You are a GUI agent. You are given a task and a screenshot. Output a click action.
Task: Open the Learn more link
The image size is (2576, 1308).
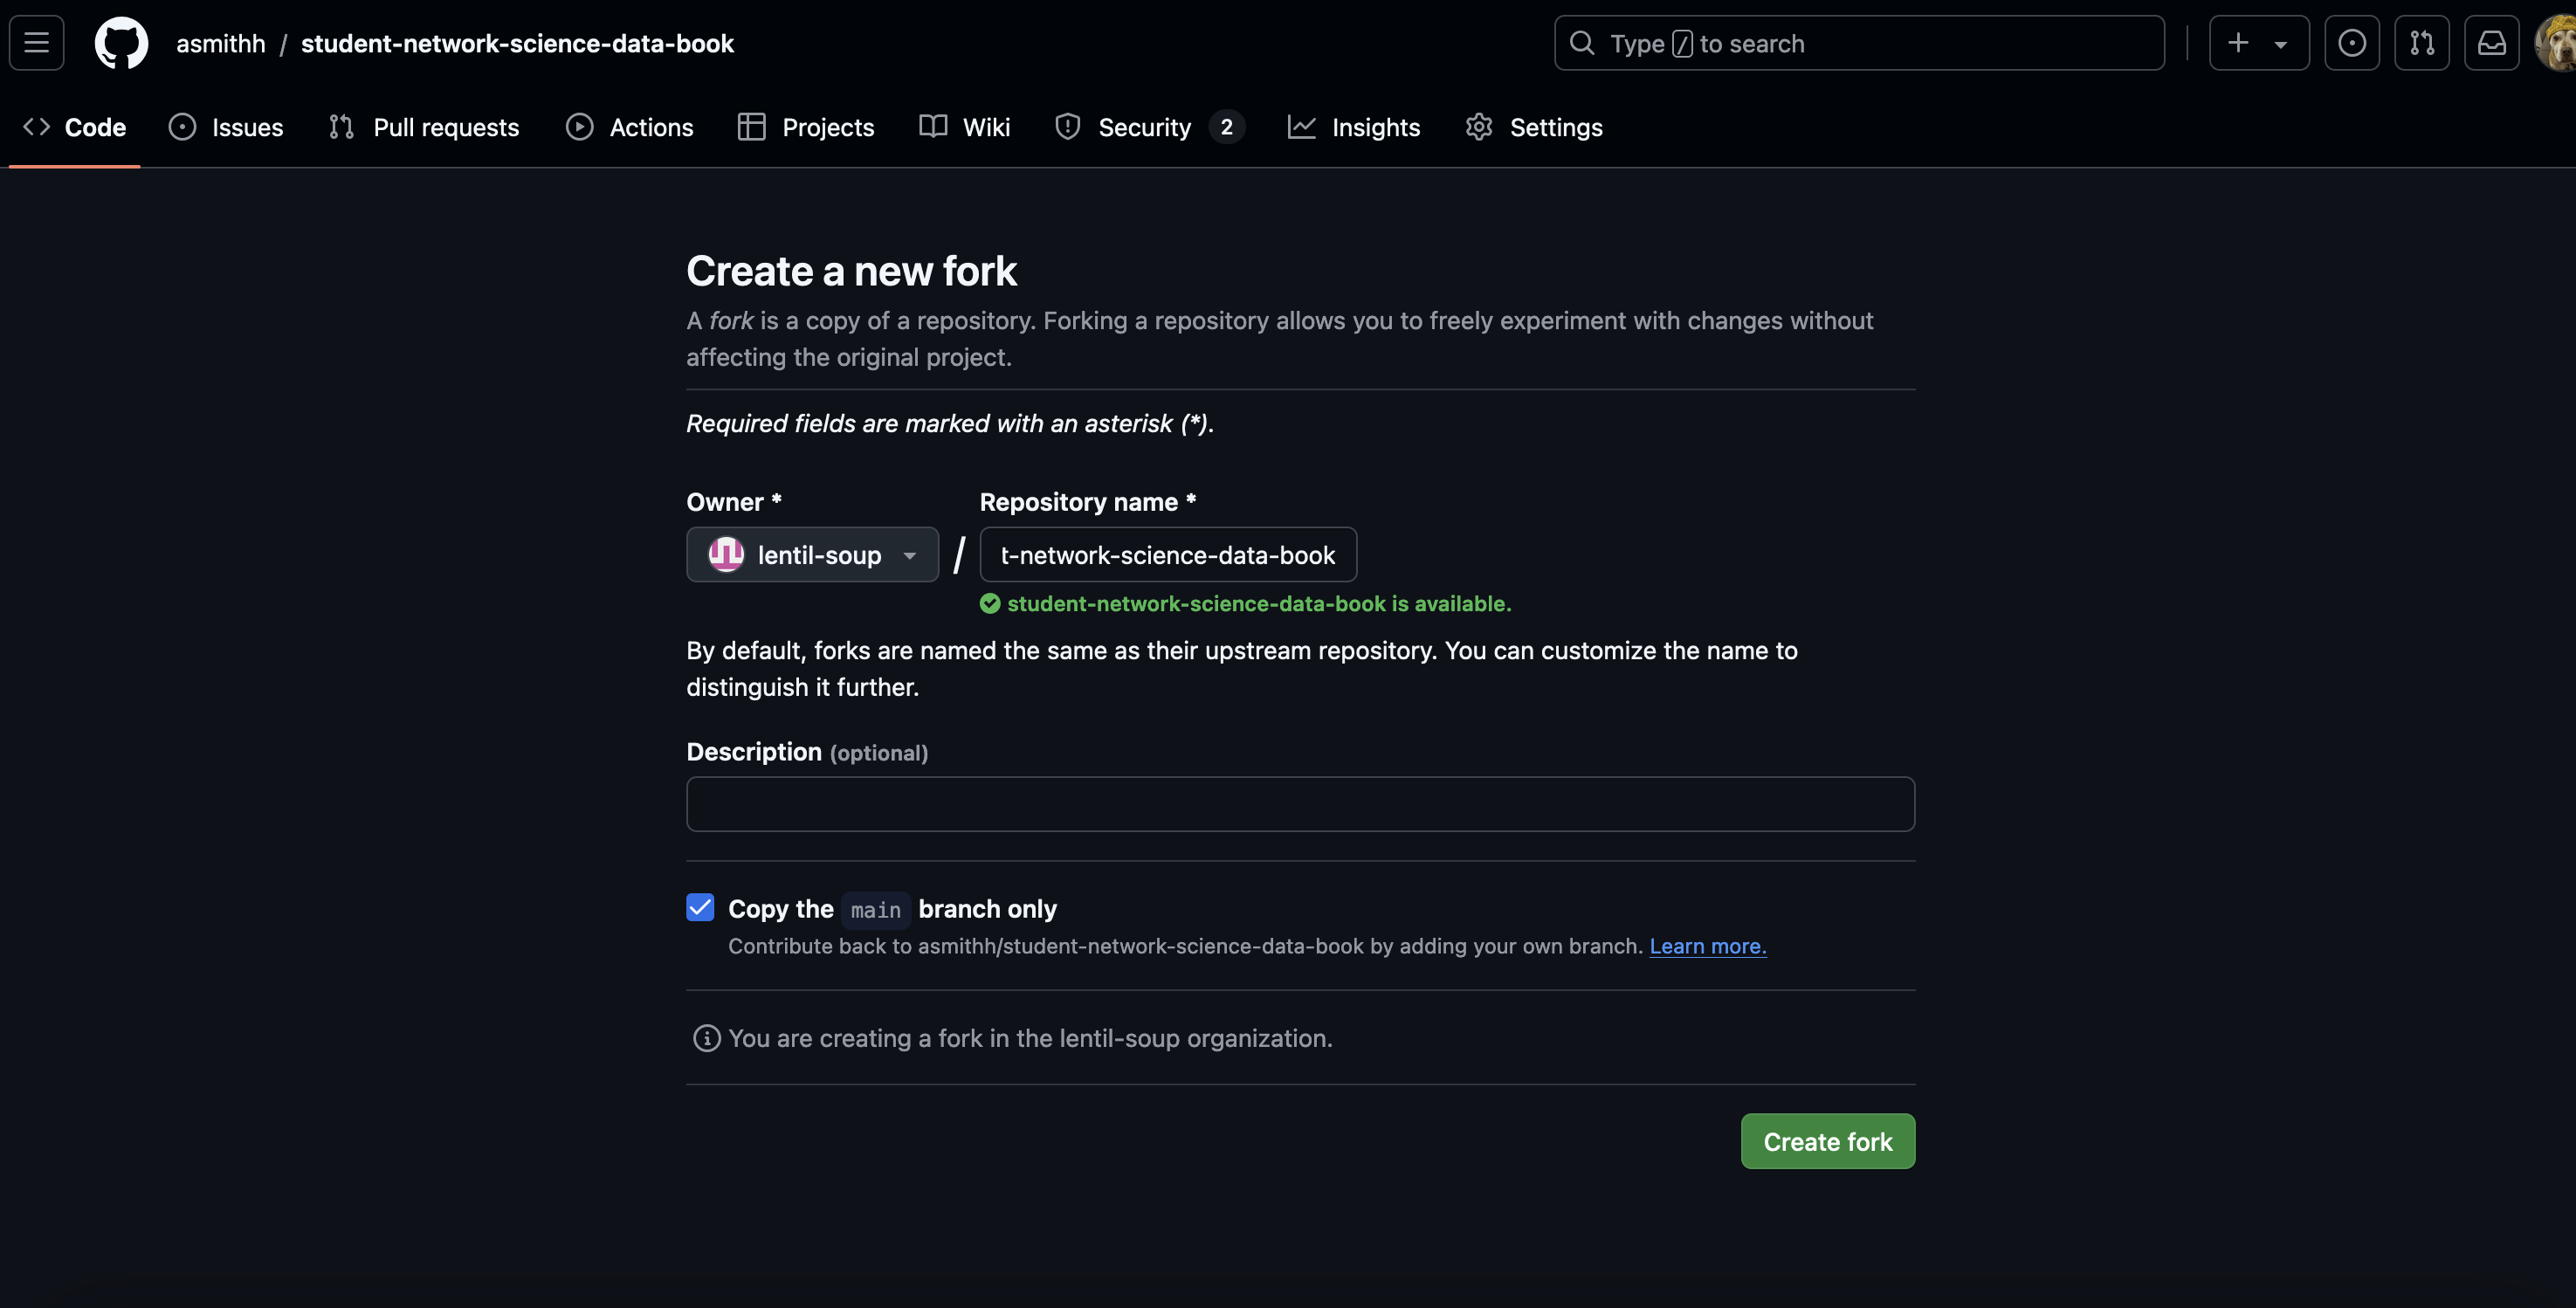click(1708, 946)
